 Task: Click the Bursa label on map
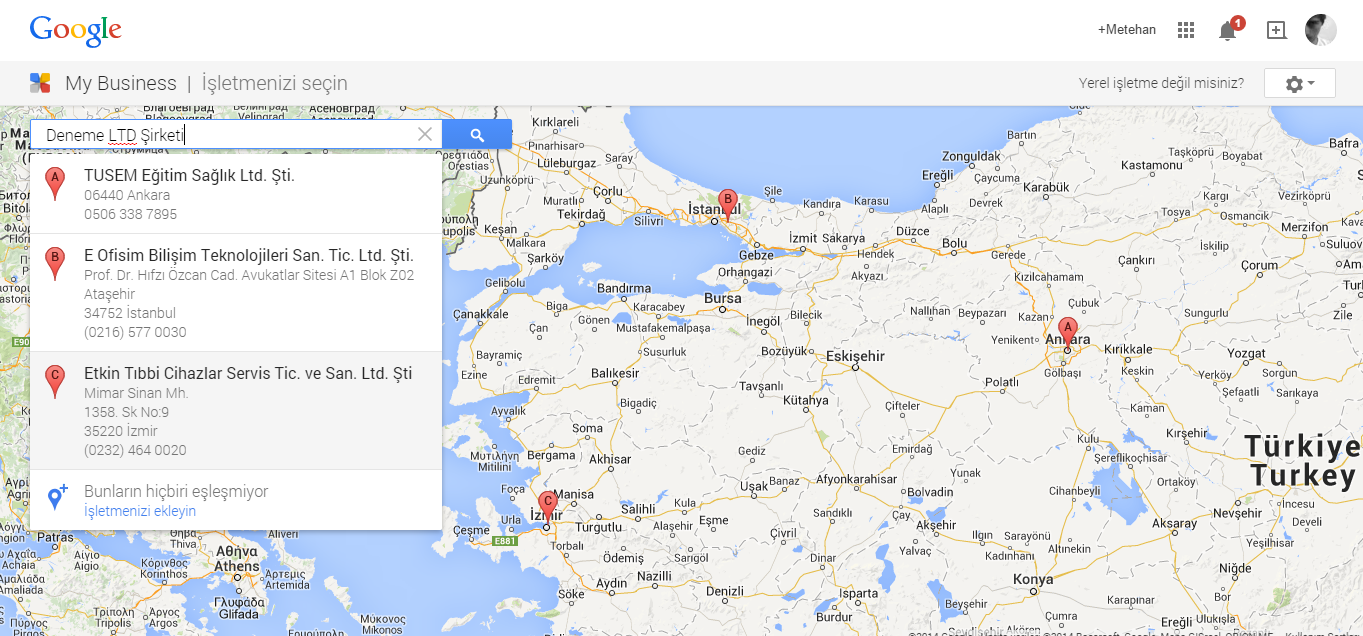click(723, 298)
